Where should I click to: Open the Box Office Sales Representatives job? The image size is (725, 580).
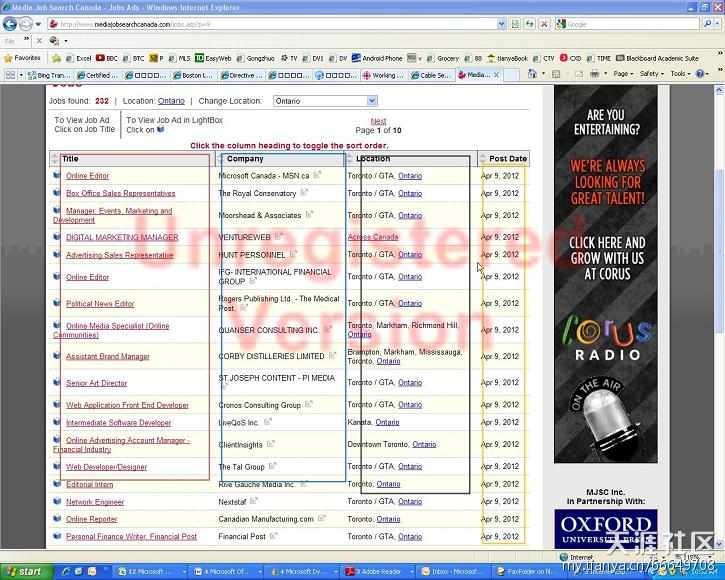pos(121,193)
